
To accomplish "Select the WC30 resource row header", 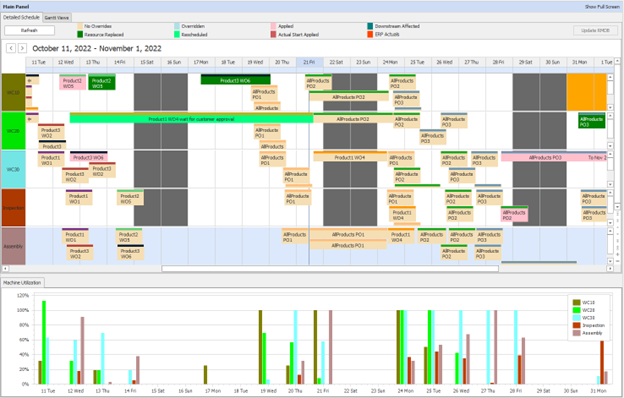I will coord(14,170).
